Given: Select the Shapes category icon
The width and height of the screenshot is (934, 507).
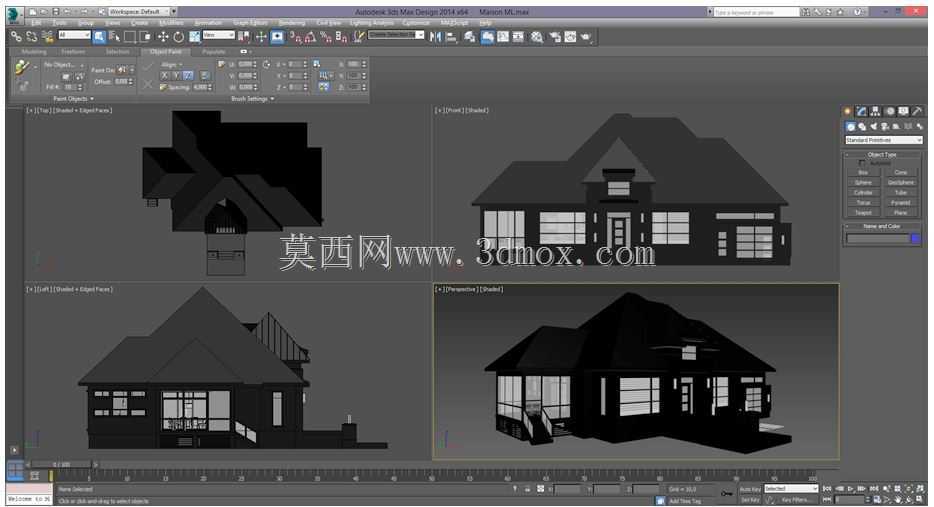Looking at the screenshot, I should tap(862, 126).
